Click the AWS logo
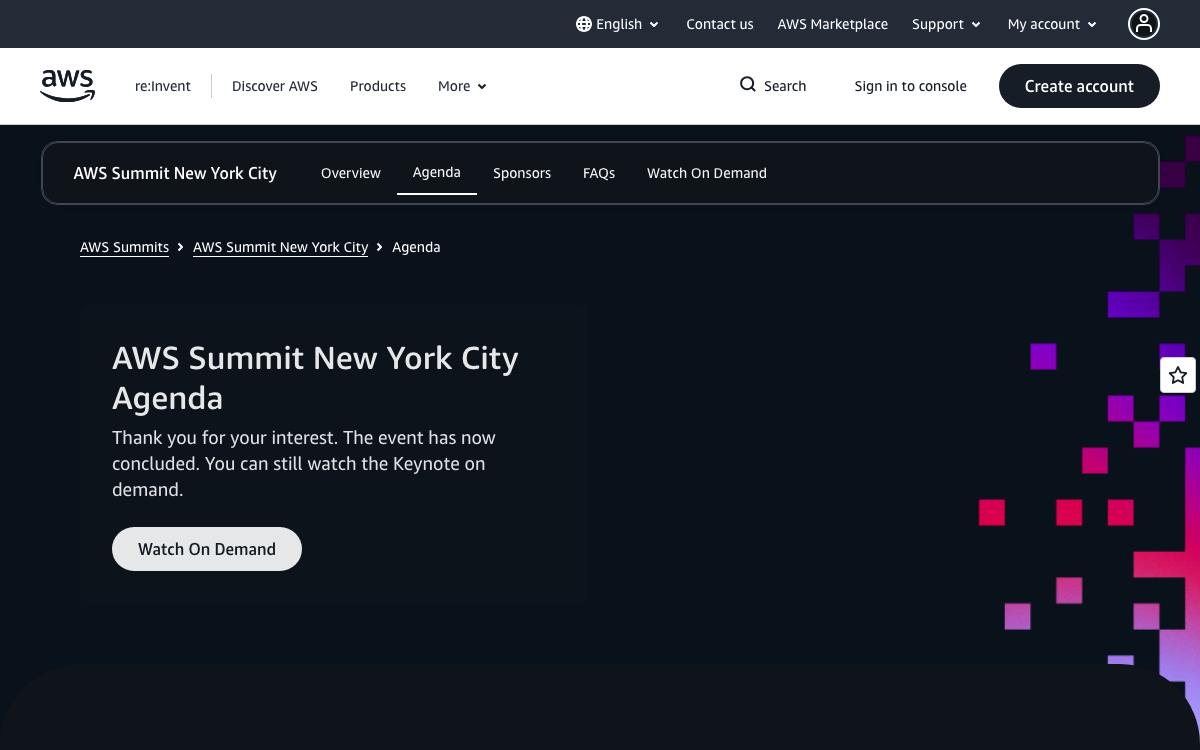Screen dimensions: 1200x750 click(68, 86)
